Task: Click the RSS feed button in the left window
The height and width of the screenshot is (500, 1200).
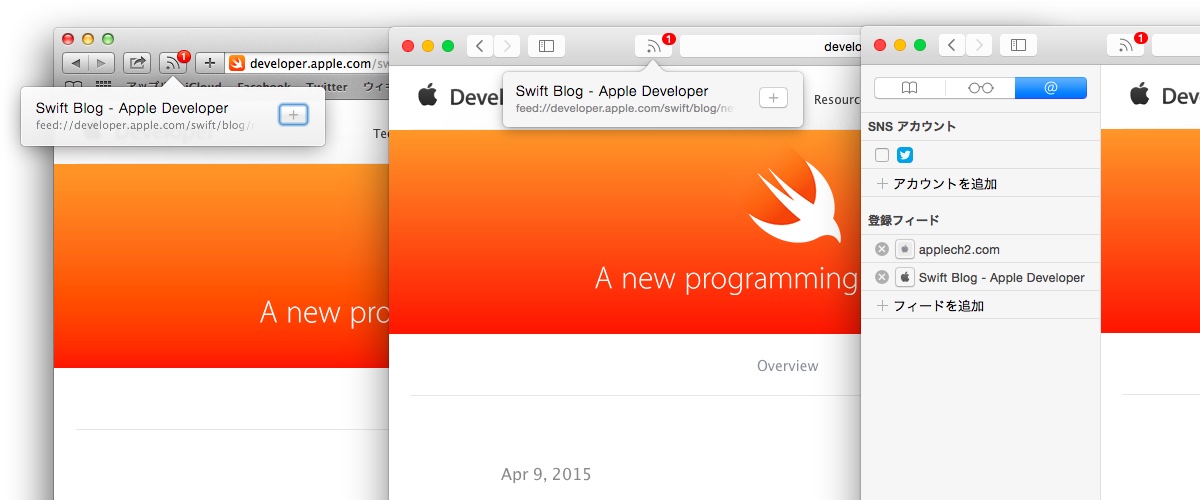Action: coord(173,63)
